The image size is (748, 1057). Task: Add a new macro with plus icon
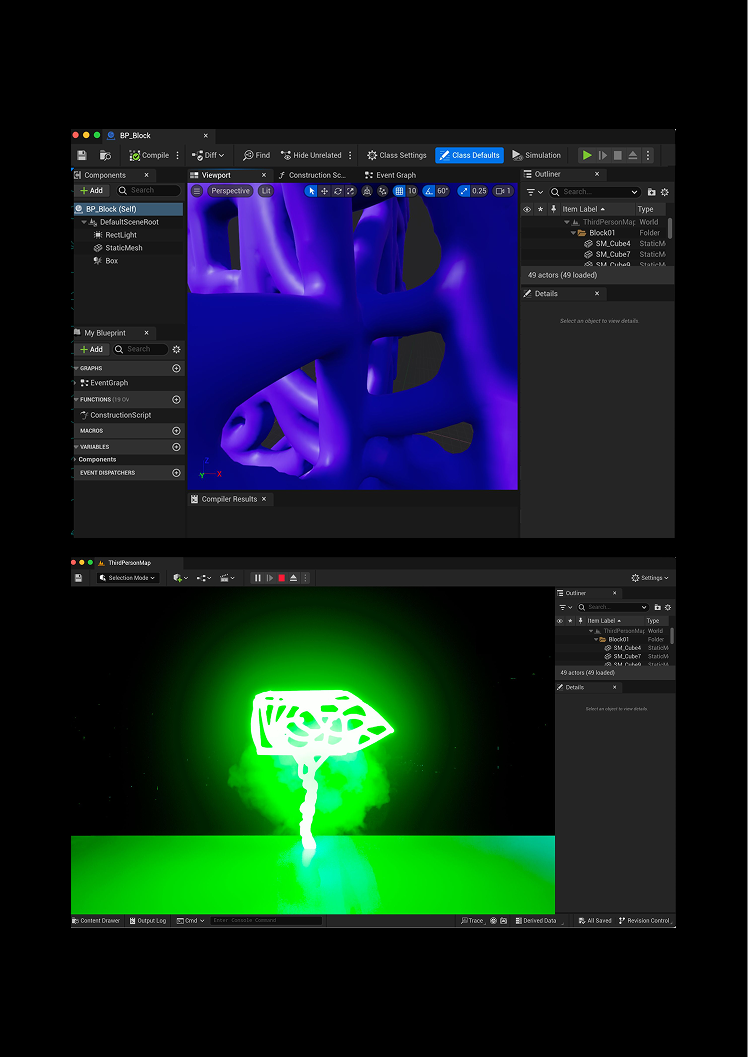(177, 430)
